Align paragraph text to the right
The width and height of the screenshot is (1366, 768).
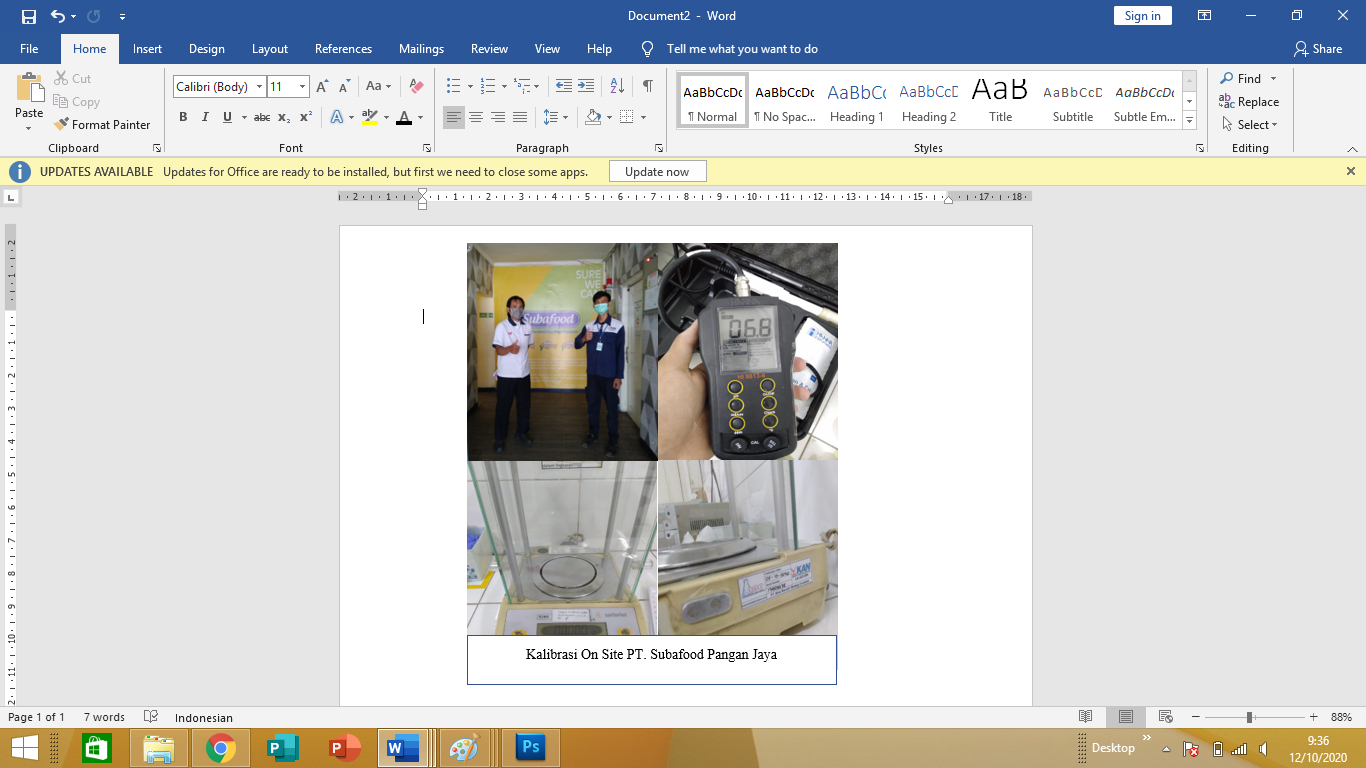(x=498, y=118)
